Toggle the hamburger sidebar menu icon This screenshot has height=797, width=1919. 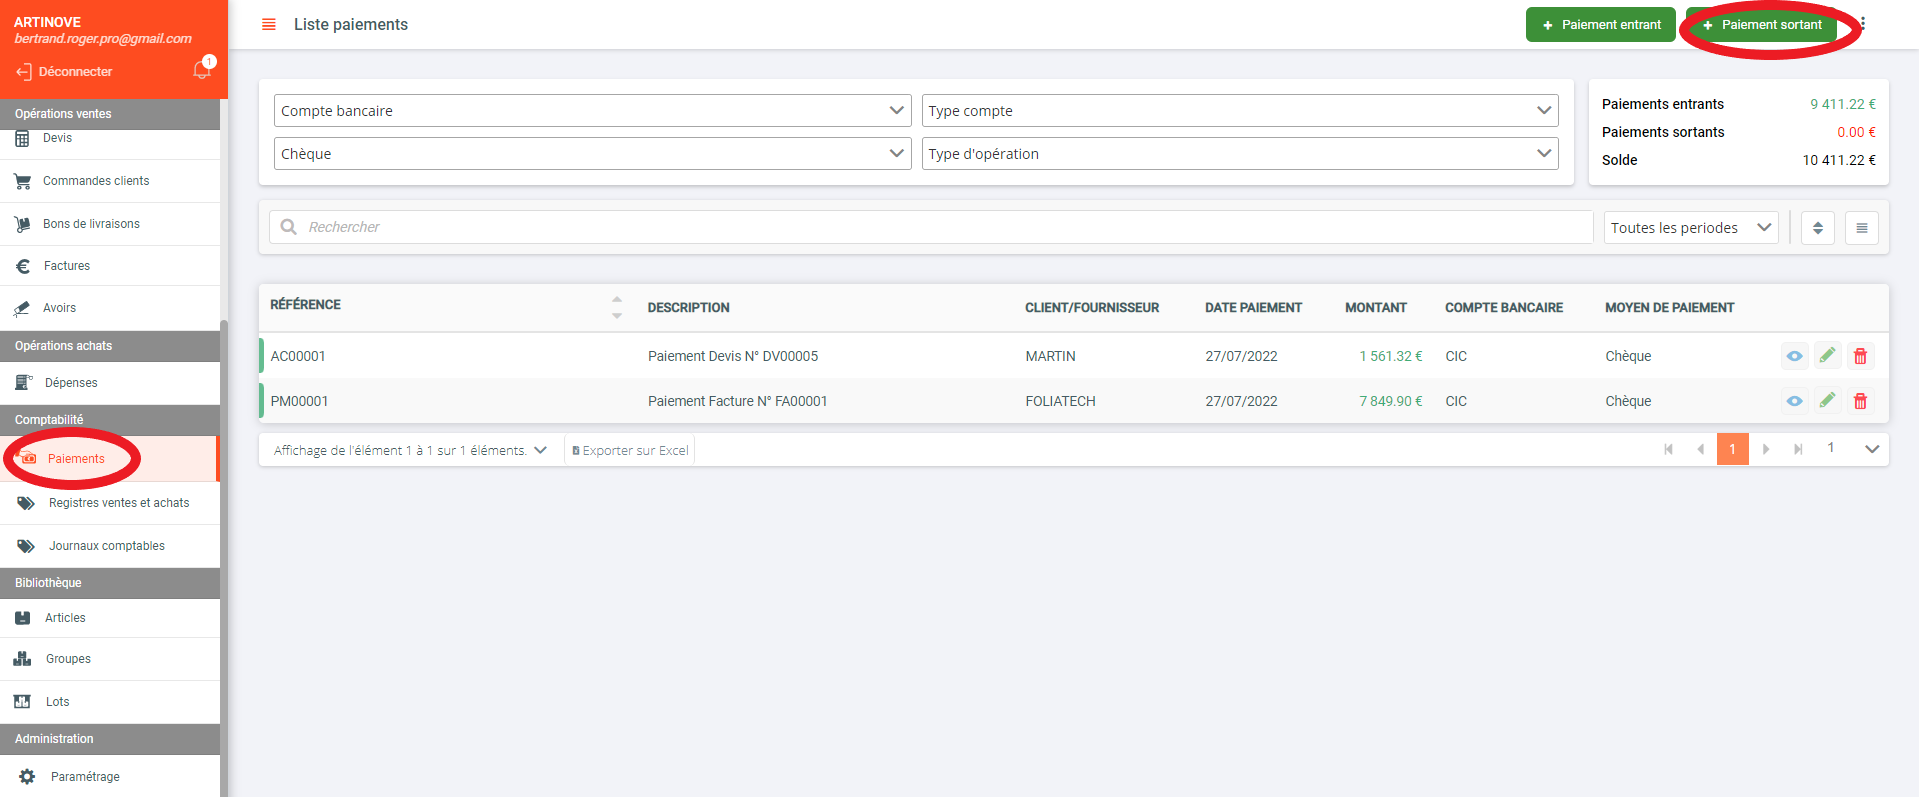click(x=268, y=24)
